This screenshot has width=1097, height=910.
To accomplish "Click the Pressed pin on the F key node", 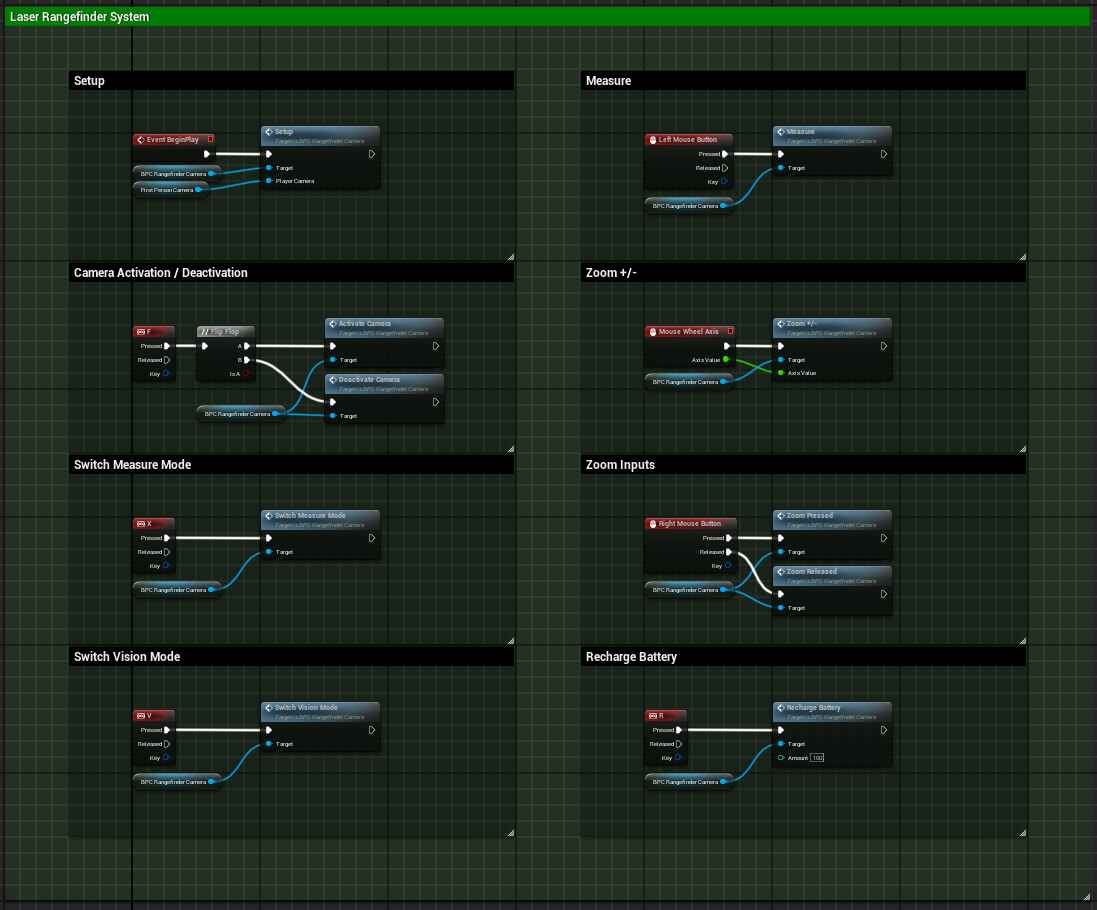I will coord(167,346).
